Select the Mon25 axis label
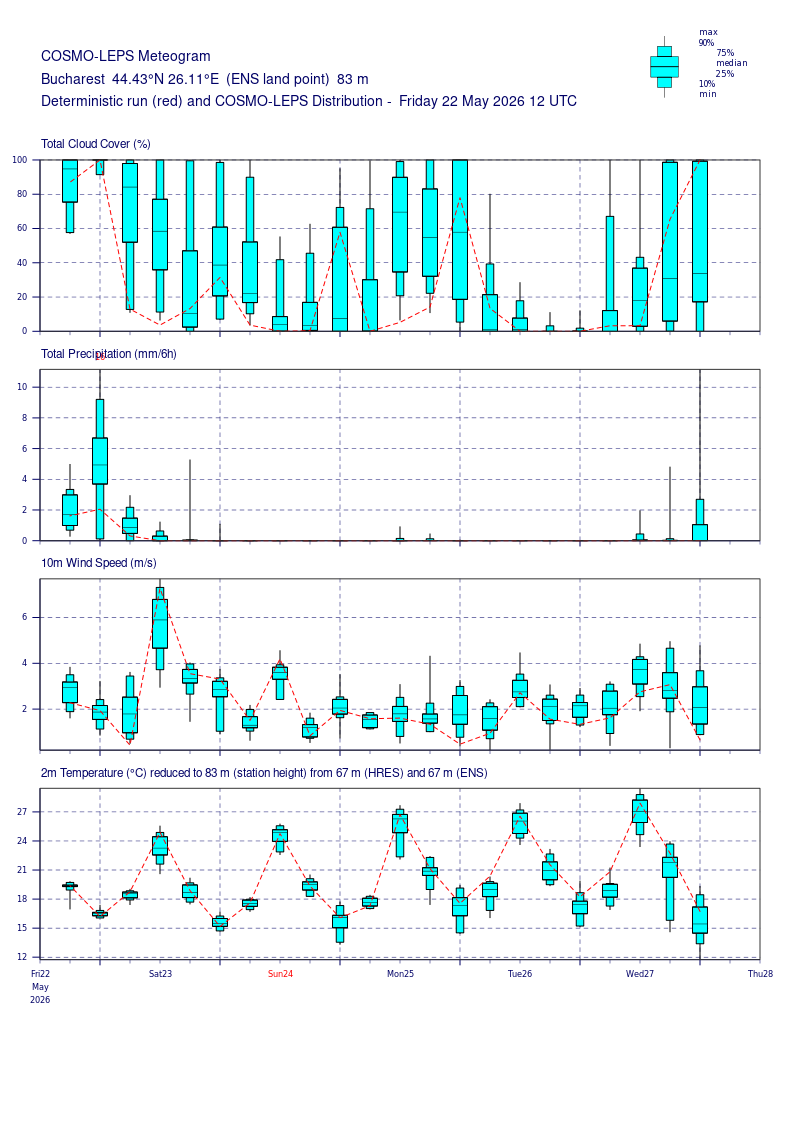Viewport: 800px width, 1131px height. coord(400,974)
